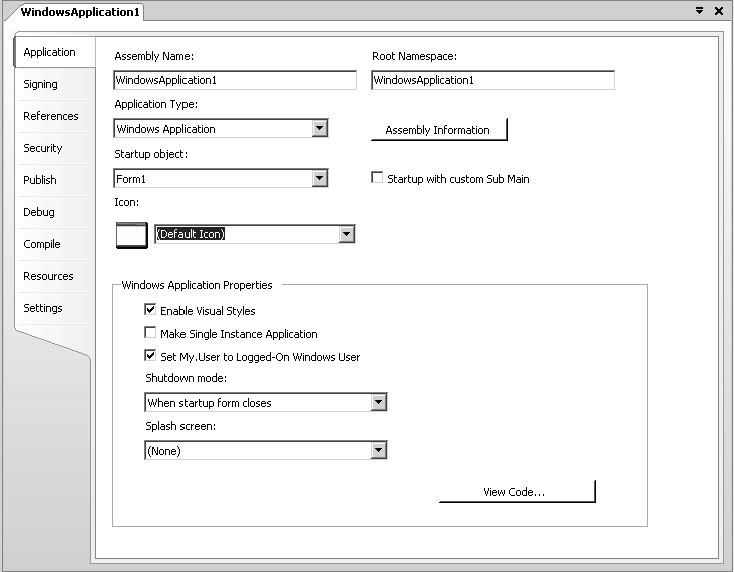The width and height of the screenshot is (734, 572).
Task: Open the Startup object dropdown
Action: (x=319, y=178)
